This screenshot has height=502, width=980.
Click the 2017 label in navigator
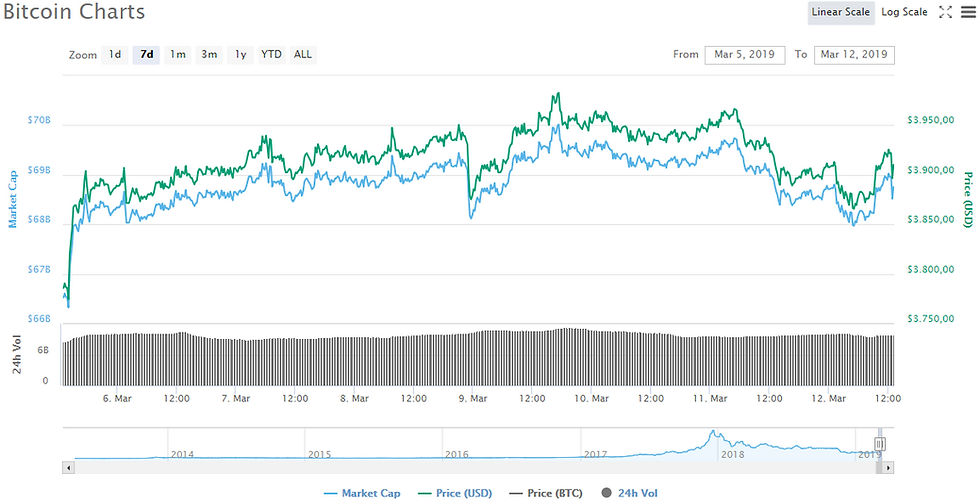coord(596,454)
